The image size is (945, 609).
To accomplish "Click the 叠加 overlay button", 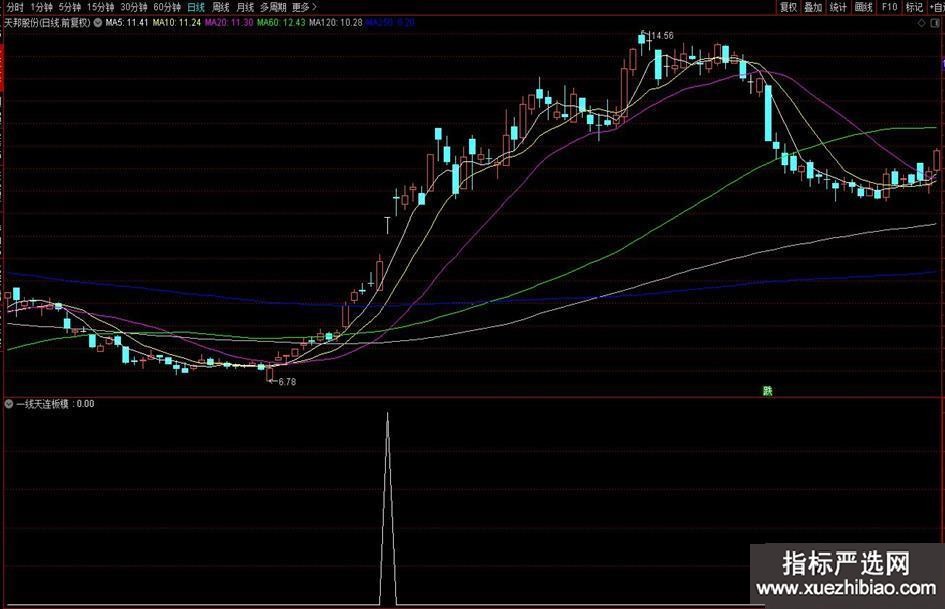I will click(813, 7).
